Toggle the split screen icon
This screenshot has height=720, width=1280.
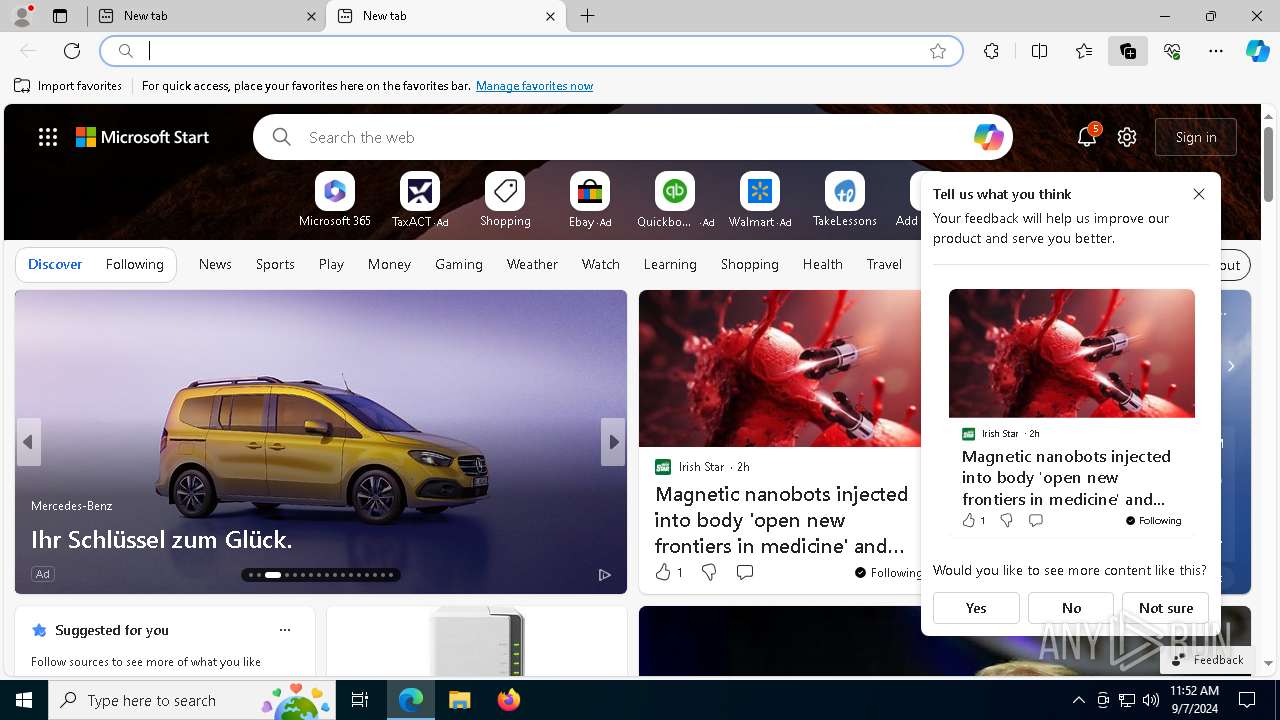pyautogui.click(x=1039, y=51)
